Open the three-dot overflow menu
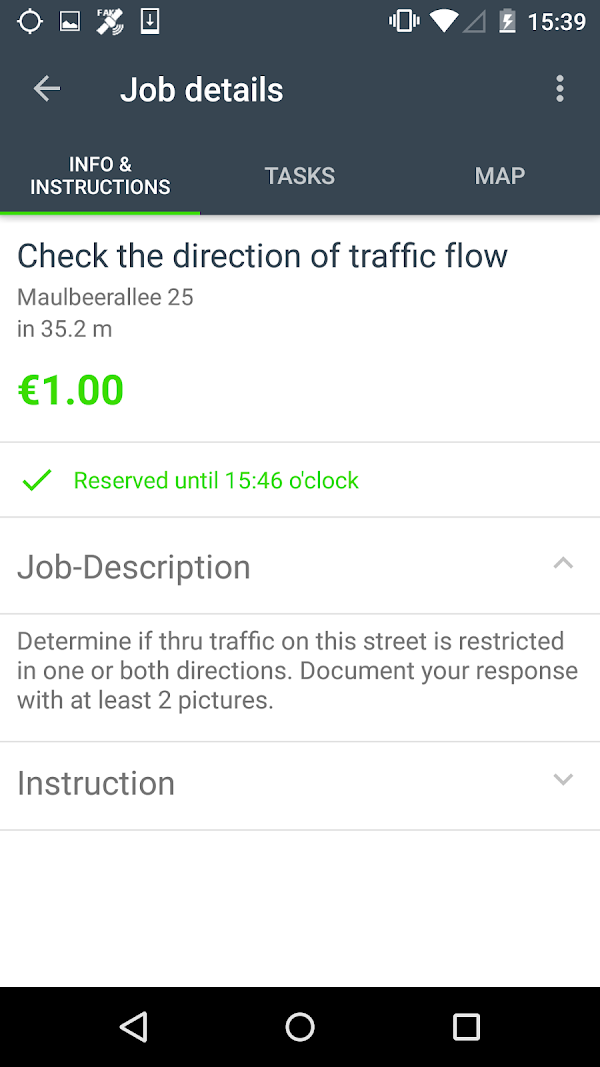Image resolution: width=600 pixels, height=1067 pixels. [x=560, y=88]
